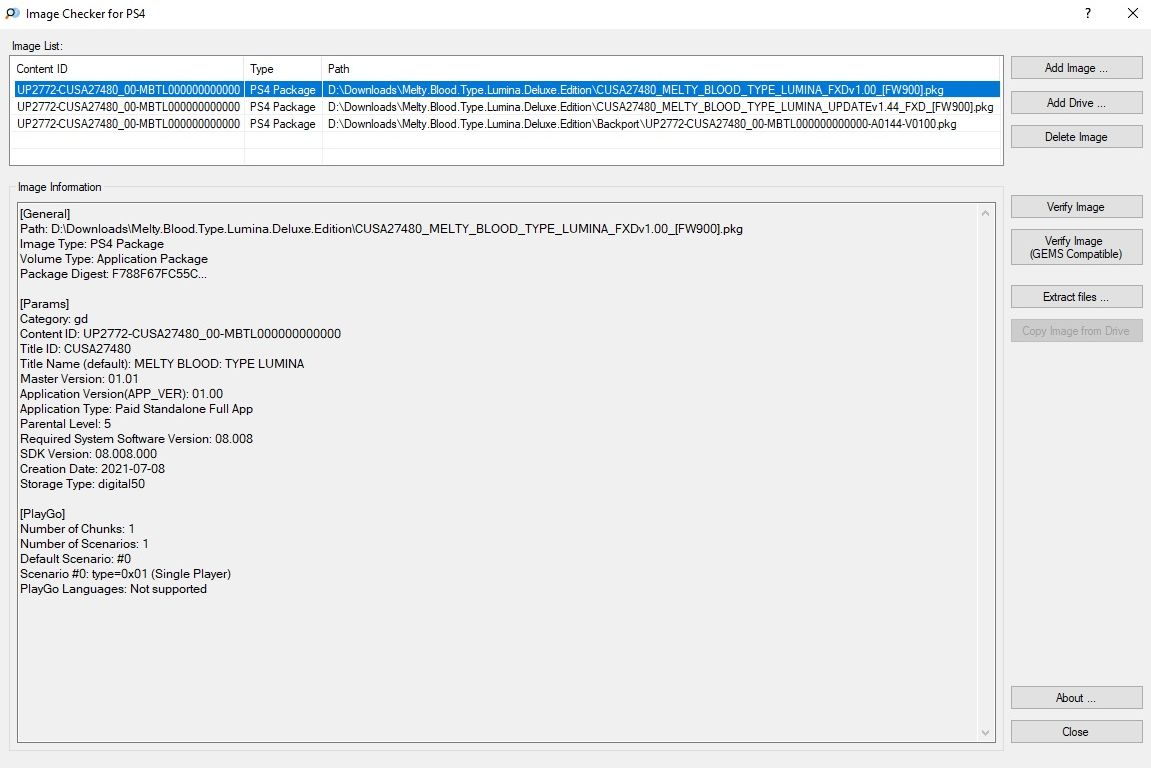Click the Default Scenario: #0 line
1151x768 pixels.
tap(76, 559)
